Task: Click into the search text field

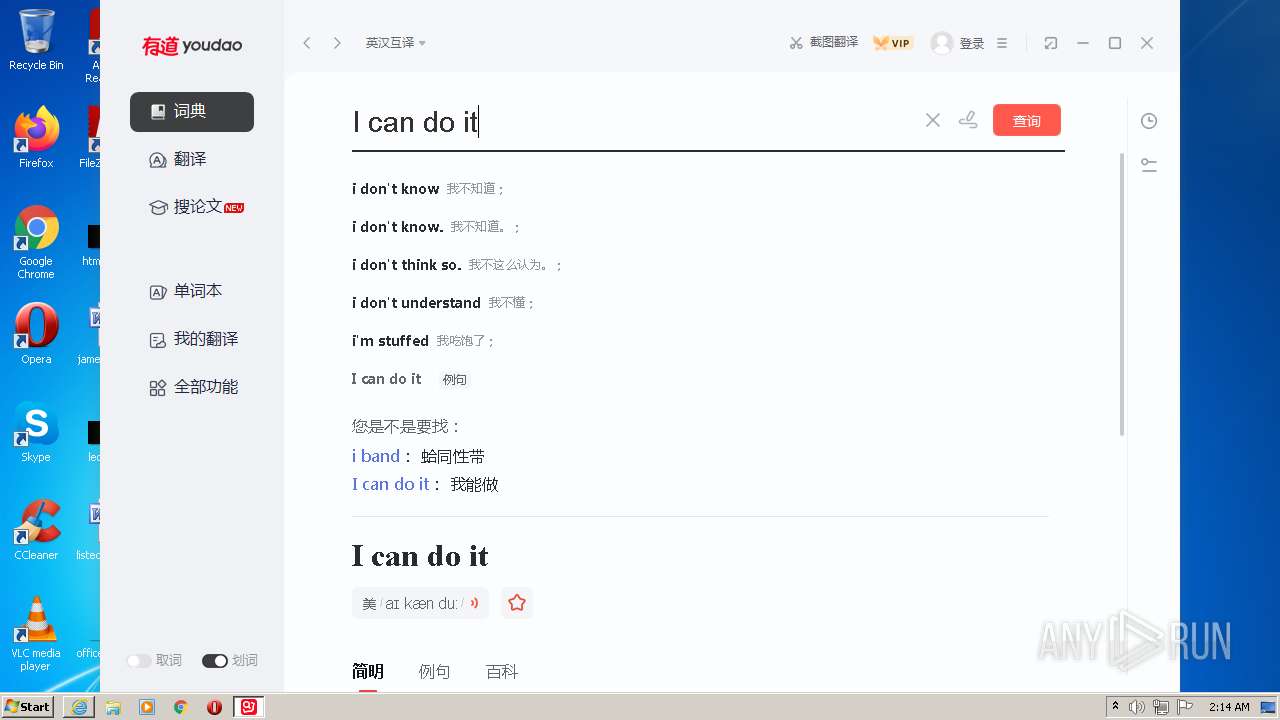Action: 635,122
